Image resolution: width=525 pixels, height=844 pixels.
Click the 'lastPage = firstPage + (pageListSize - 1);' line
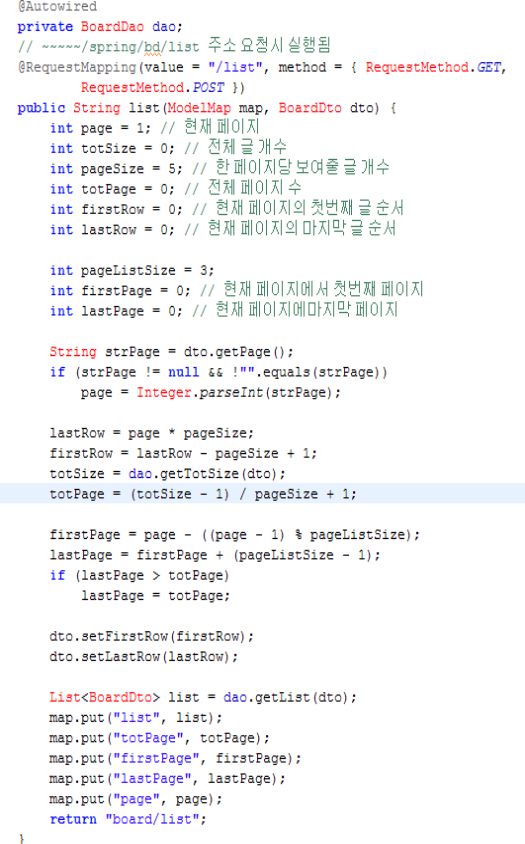point(215,555)
